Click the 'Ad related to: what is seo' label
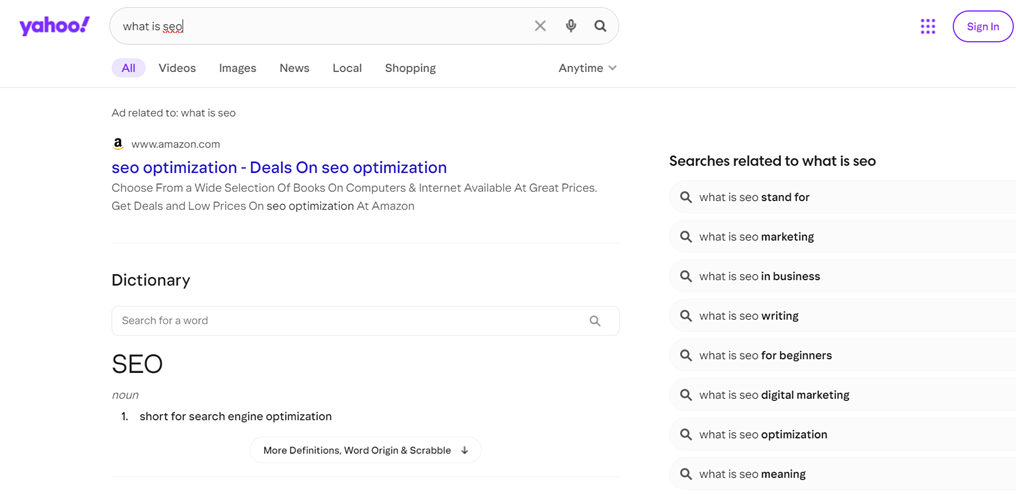Screen dimensions: 1016x496 pyautogui.click(x=174, y=113)
